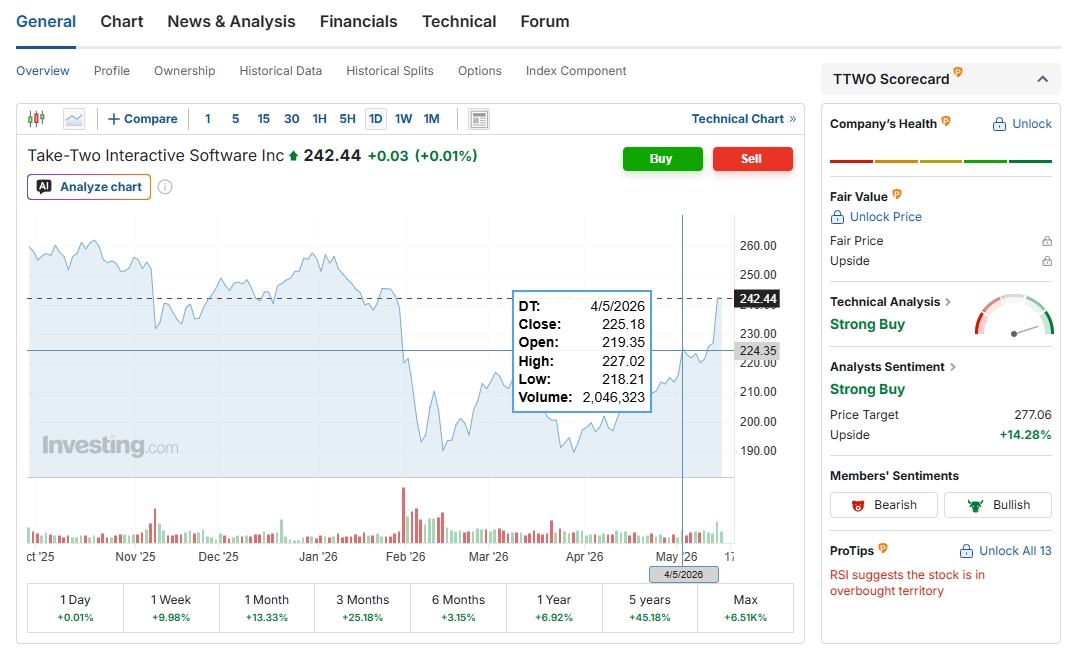The width and height of the screenshot is (1078, 648).
Task: Switch to candlestick chart type icon
Action: (36, 119)
